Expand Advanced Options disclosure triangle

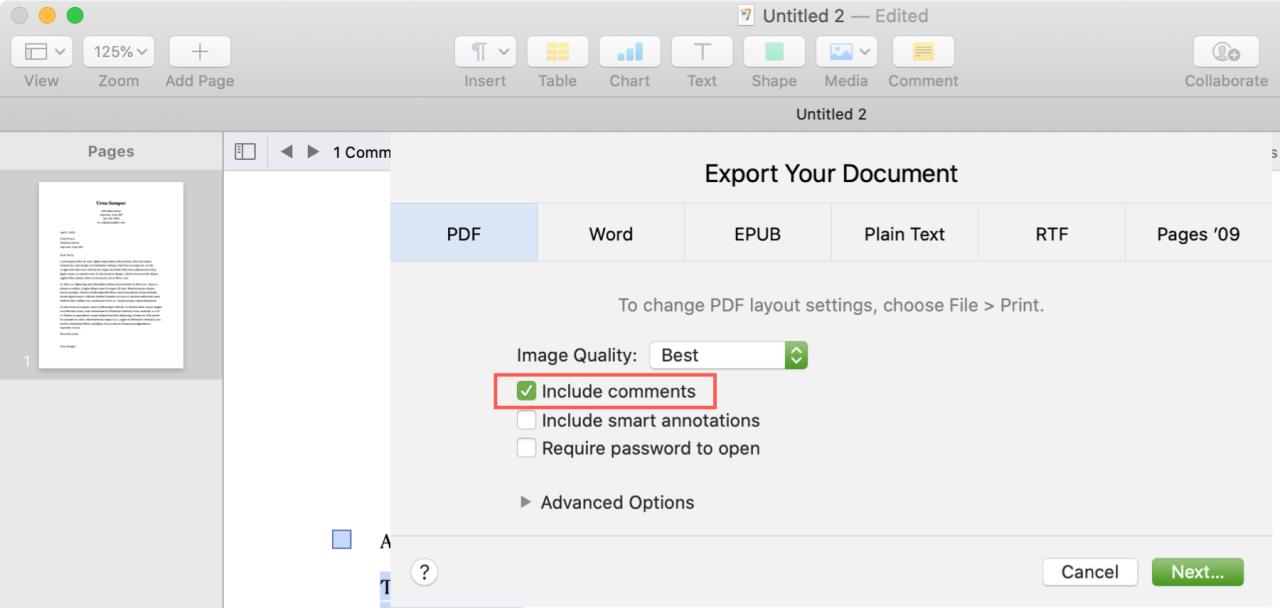coord(526,502)
